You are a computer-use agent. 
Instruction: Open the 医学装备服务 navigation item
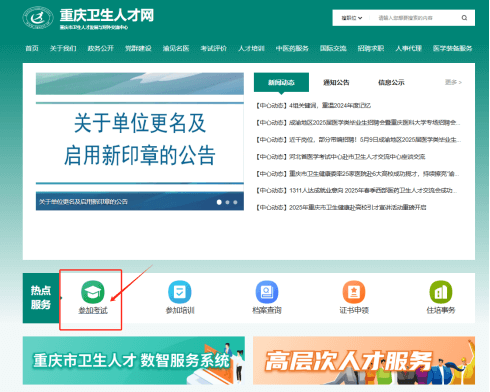[x=453, y=48]
